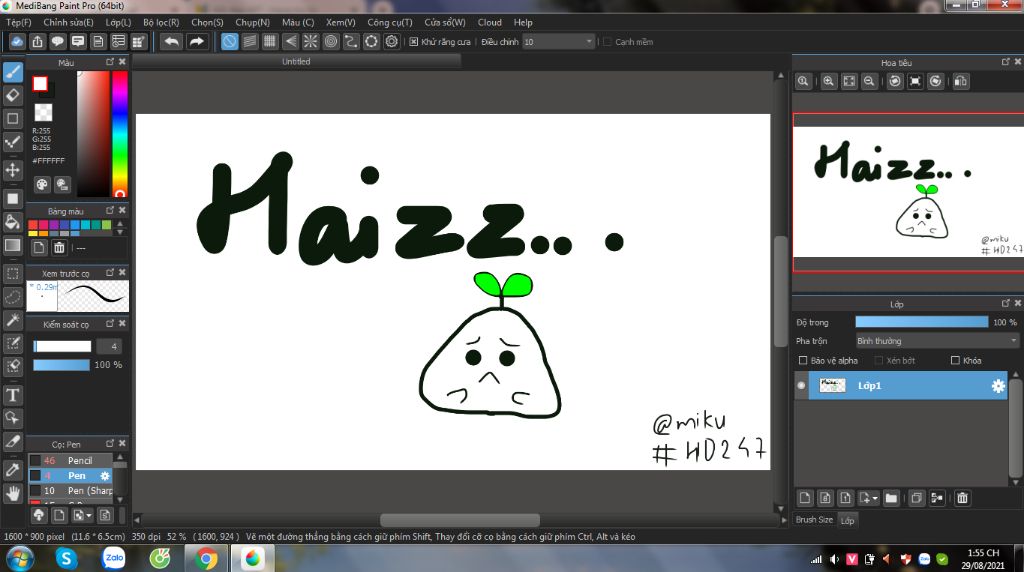Zoom in on the Navigator panel
The width and height of the screenshot is (1024, 572).
pos(828,82)
